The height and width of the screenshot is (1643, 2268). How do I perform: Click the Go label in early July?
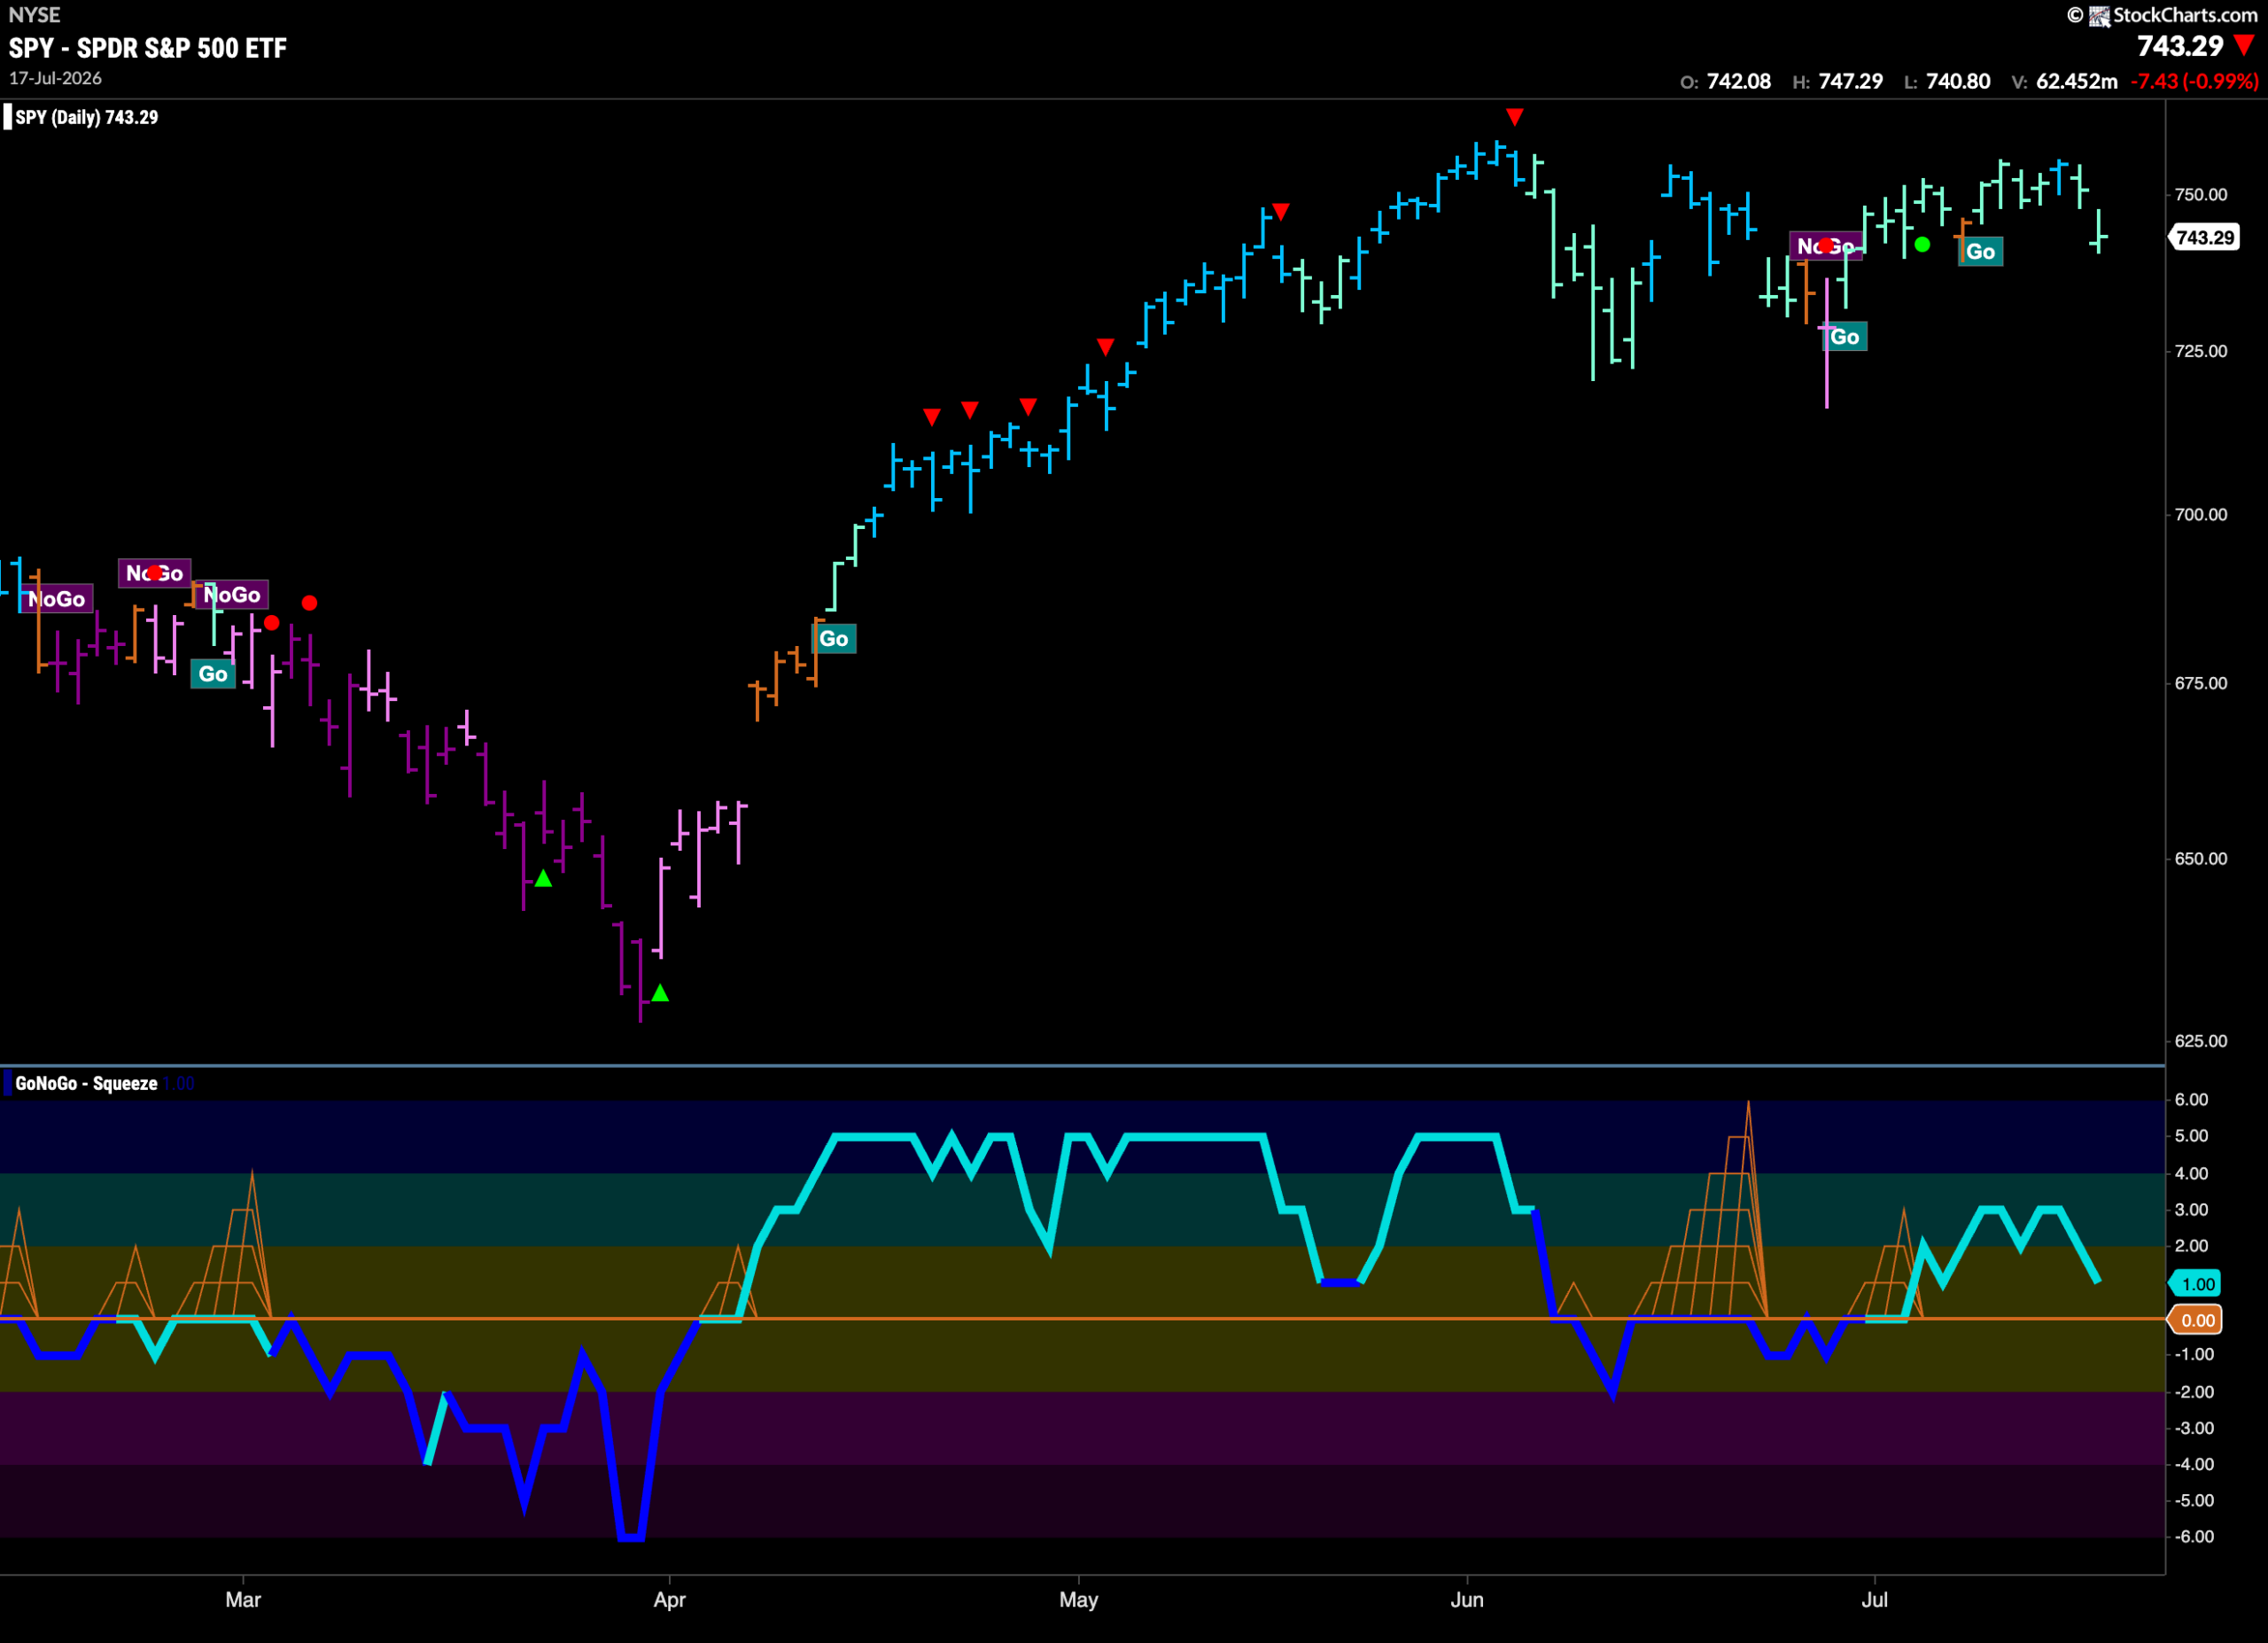click(1981, 252)
